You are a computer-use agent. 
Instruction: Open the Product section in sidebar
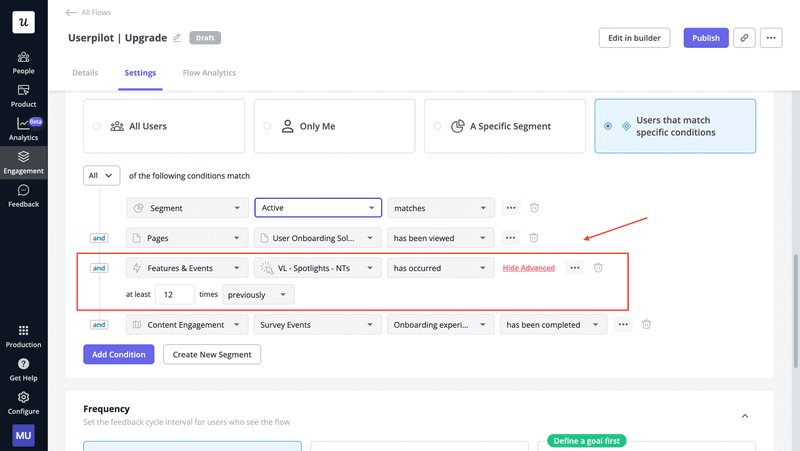pyautogui.click(x=23, y=96)
